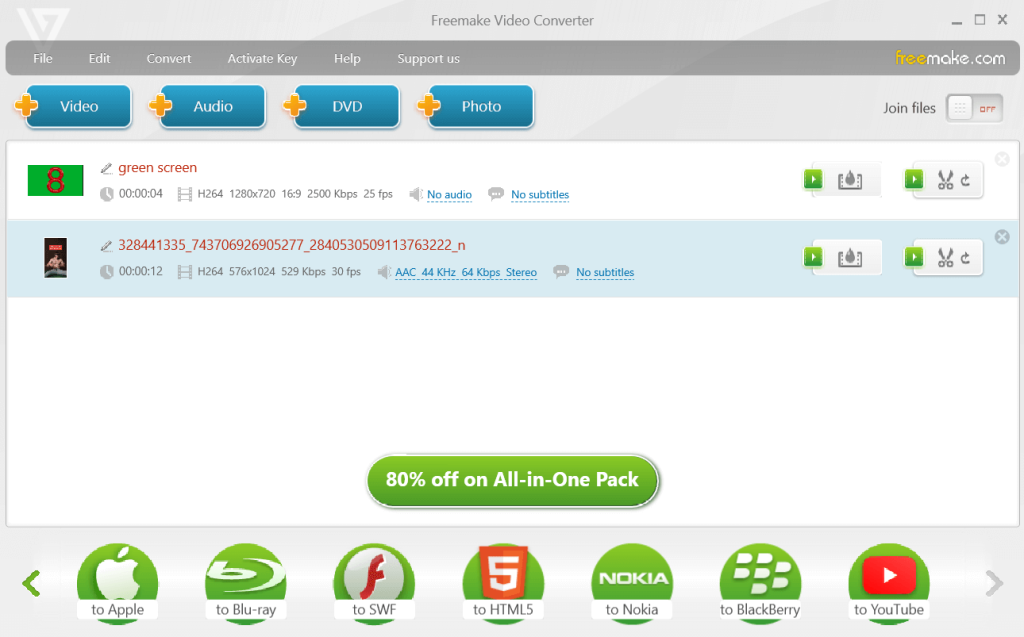Image resolution: width=1024 pixels, height=637 pixels.
Task: Play 328441335 with watermark preview button
Action: tap(813, 257)
